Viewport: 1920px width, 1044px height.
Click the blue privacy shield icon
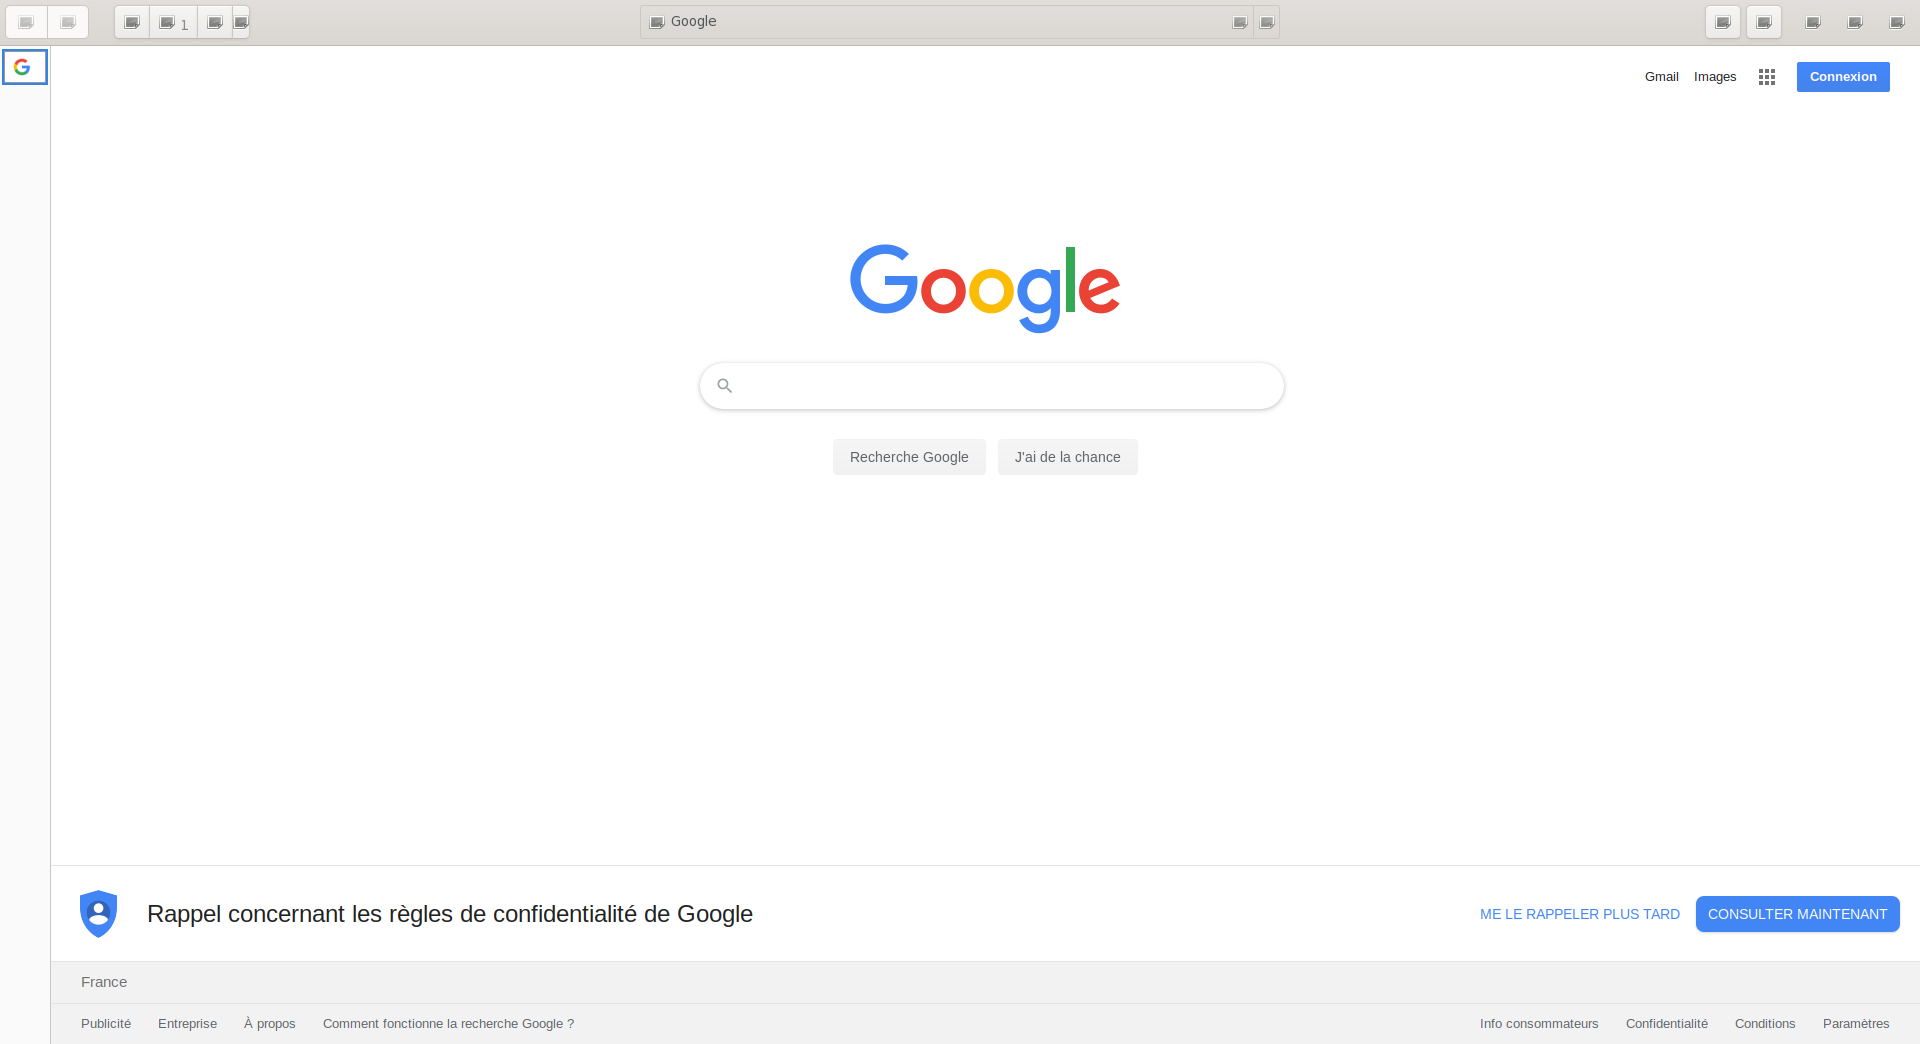tap(99, 914)
